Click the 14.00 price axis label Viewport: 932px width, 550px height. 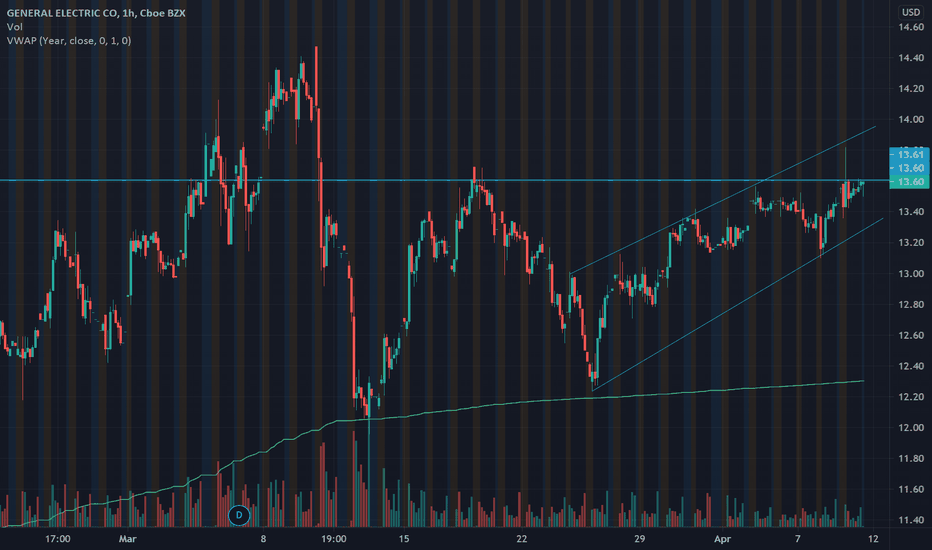[911, 120]
